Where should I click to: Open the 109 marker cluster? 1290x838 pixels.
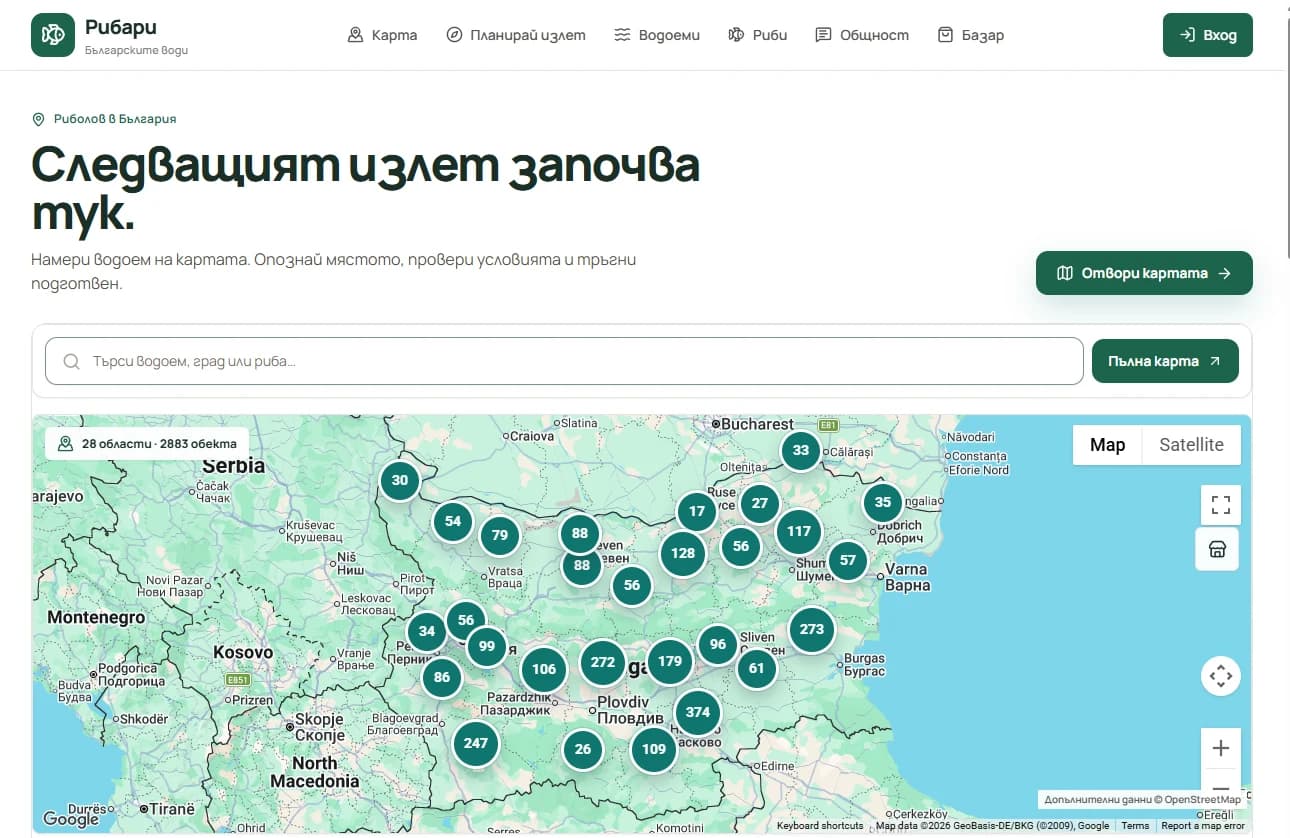click(654, 749)
